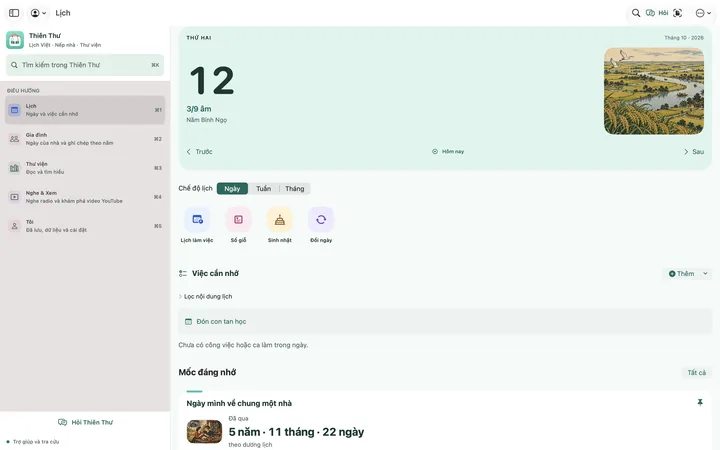Screen dimensions: 720x450
Task: Click the Năm Bính Ngọ label
Action: tap(207, 120)
